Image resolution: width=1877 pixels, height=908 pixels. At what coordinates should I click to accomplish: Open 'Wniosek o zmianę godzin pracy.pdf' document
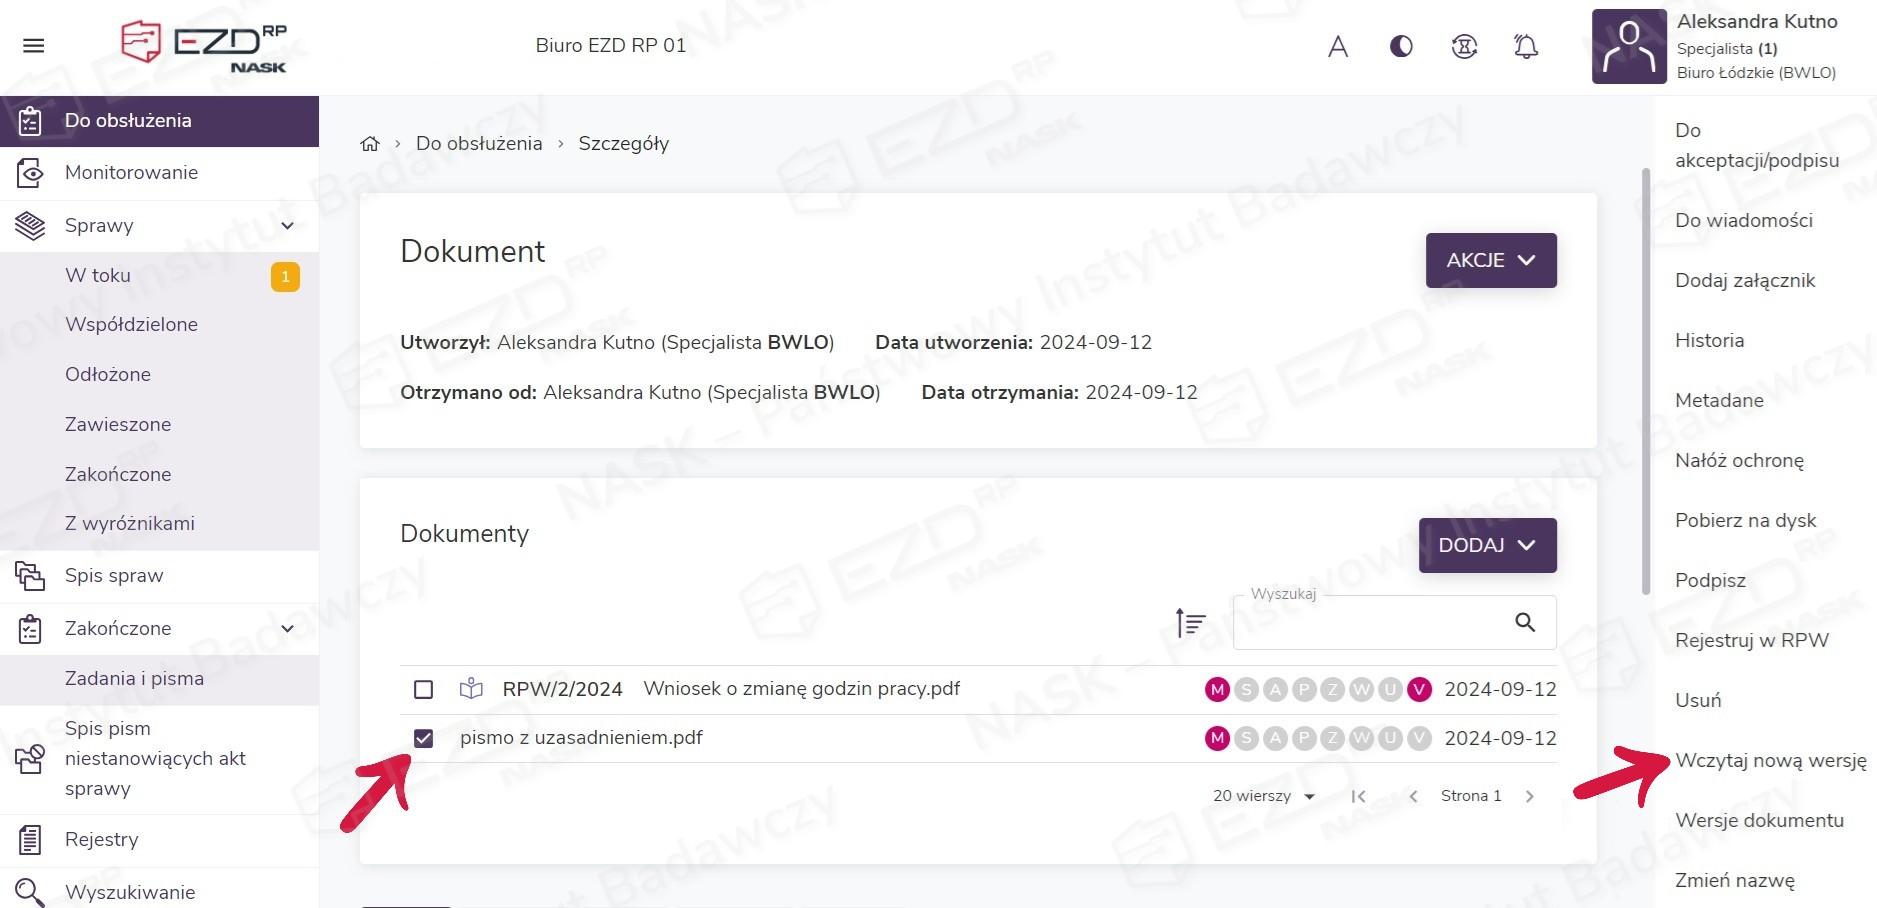click(x=801, y=689)
